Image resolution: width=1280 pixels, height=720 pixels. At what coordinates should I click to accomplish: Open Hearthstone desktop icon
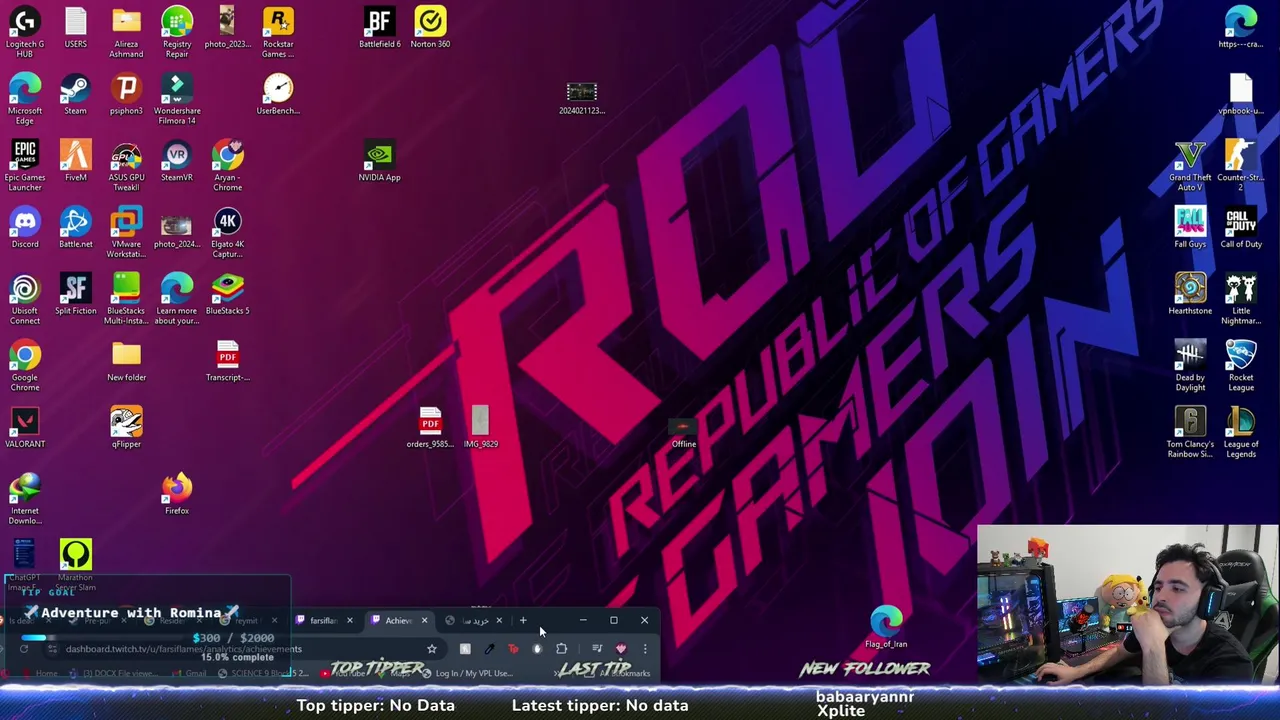coord(1190,295)
